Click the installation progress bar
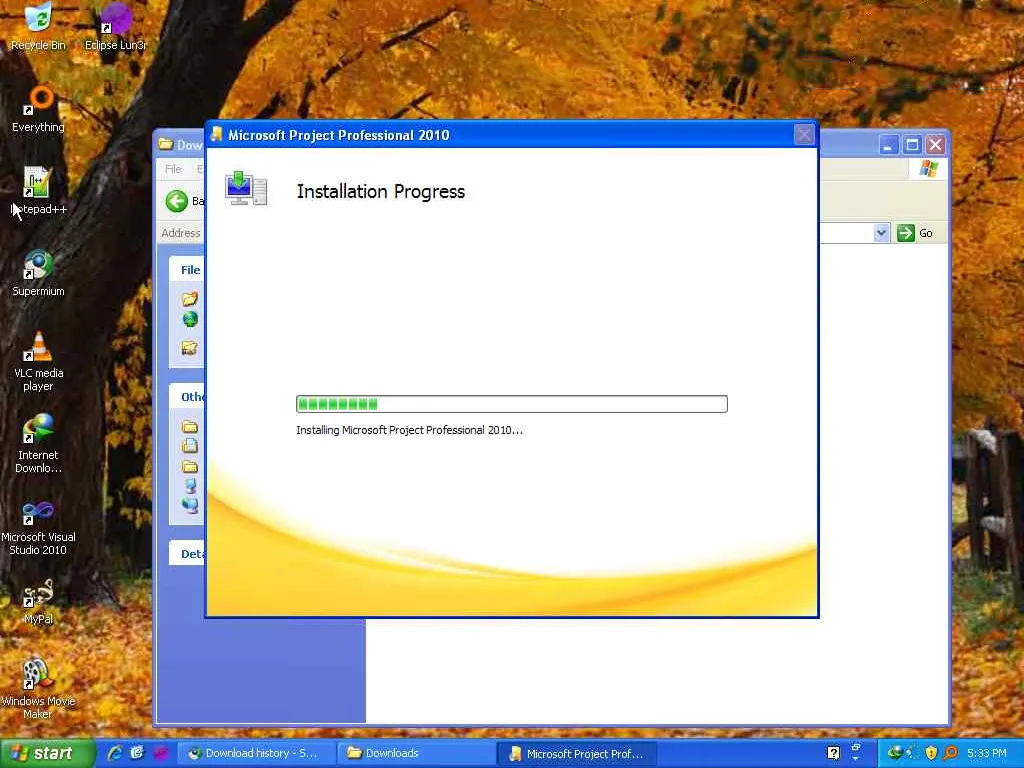Image resolution: width=1024 pixels, height=768 pixels. point(511,404)
